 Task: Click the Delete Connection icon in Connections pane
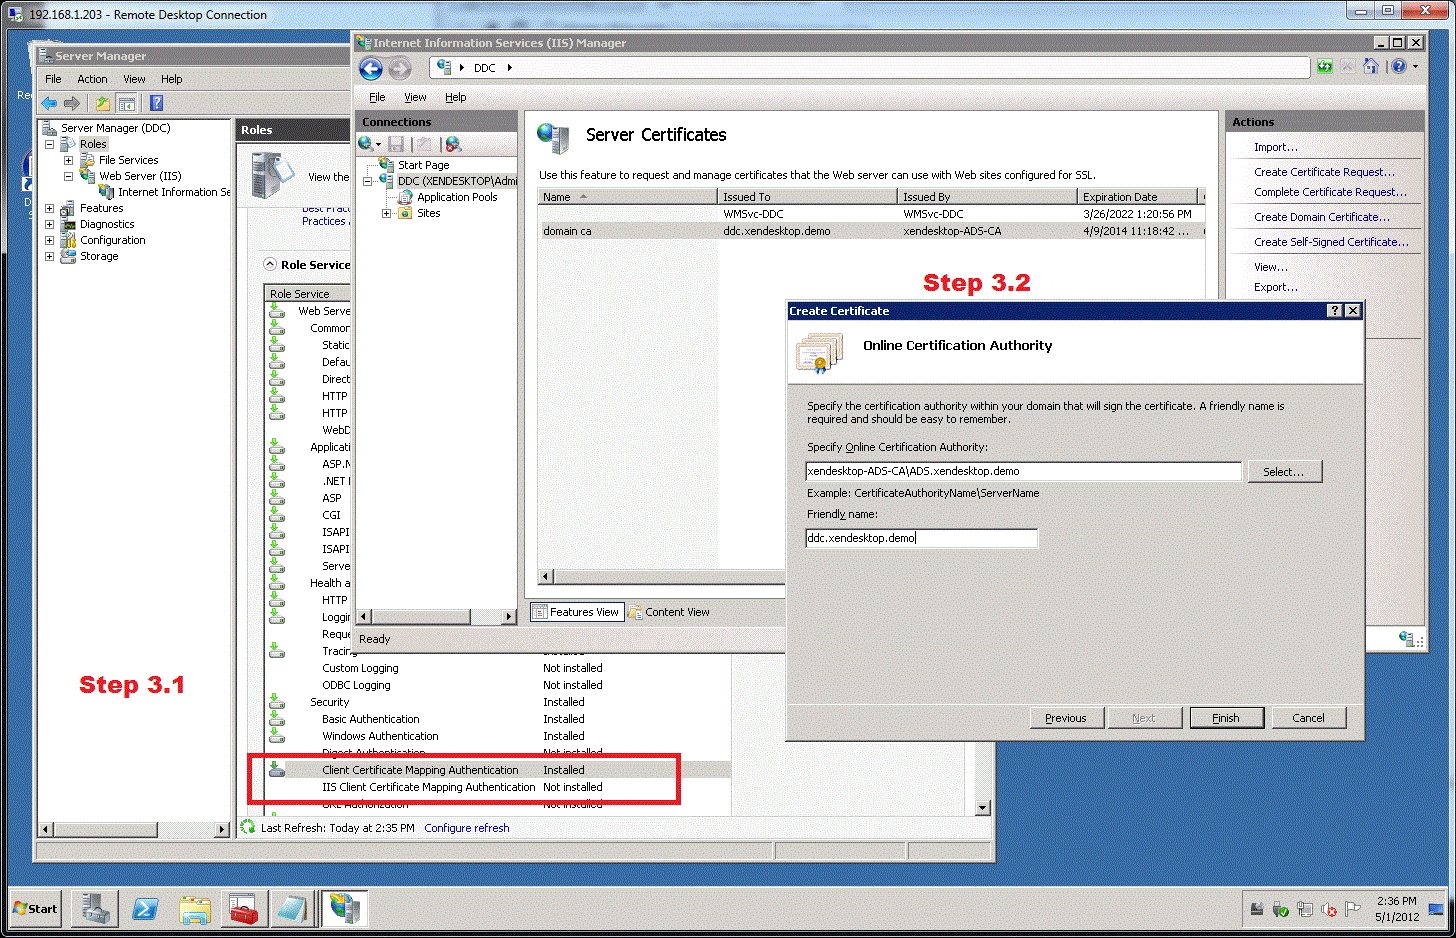point(453,144)
